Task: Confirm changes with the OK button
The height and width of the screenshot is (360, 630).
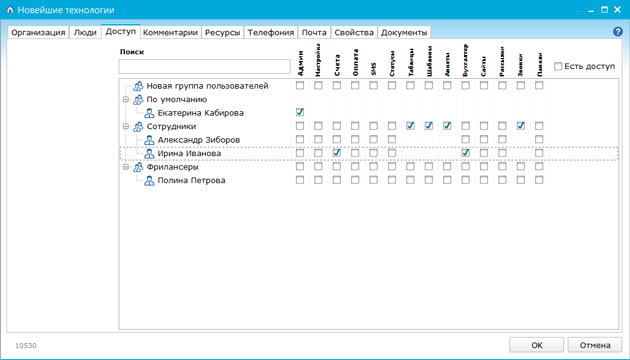Action: (537, 345)
